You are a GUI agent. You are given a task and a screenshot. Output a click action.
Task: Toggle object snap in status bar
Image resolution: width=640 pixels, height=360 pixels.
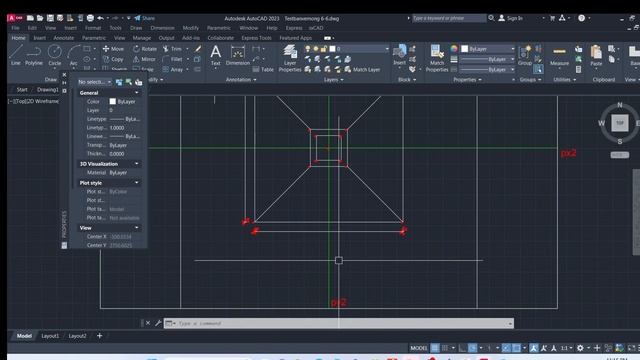click(516, 348)
